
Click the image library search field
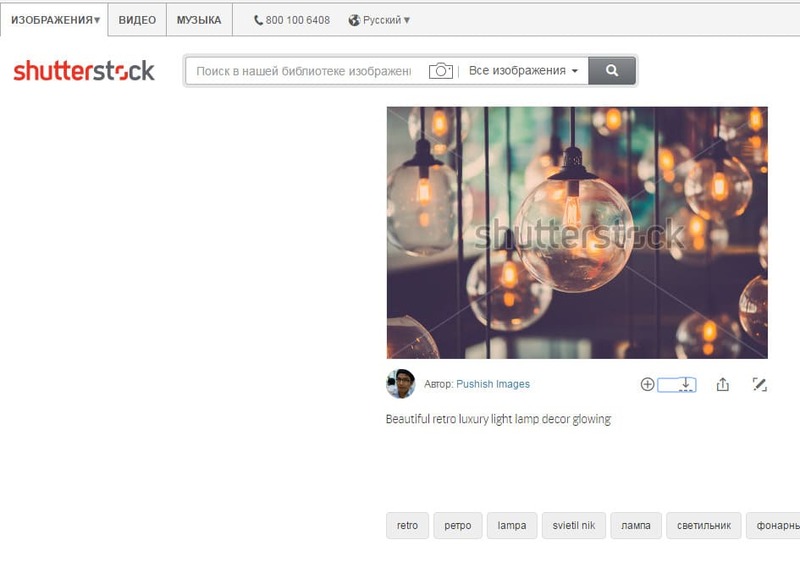[x=304, y=70]
